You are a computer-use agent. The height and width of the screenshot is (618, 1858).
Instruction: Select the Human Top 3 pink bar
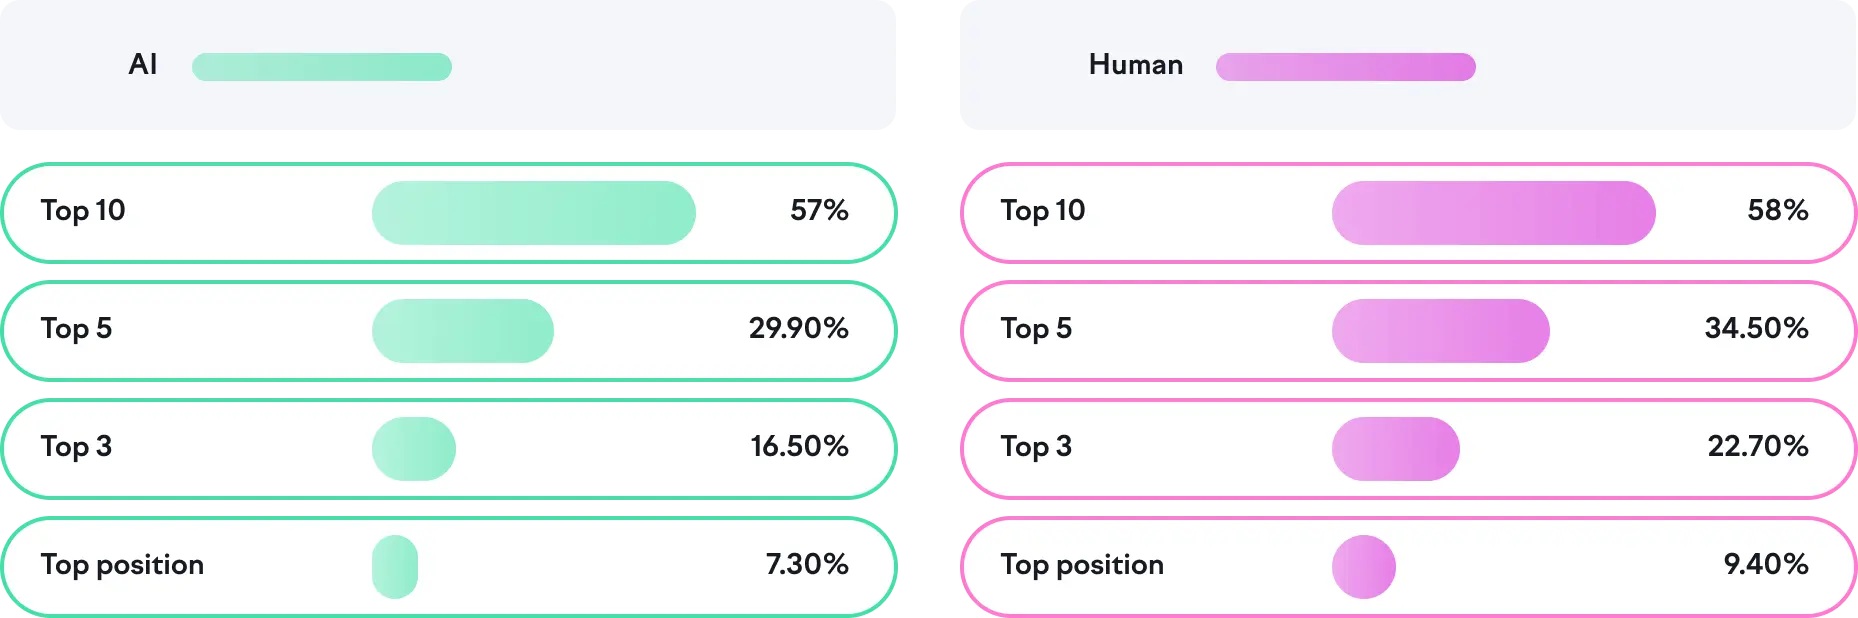[x=1395, y=449]
